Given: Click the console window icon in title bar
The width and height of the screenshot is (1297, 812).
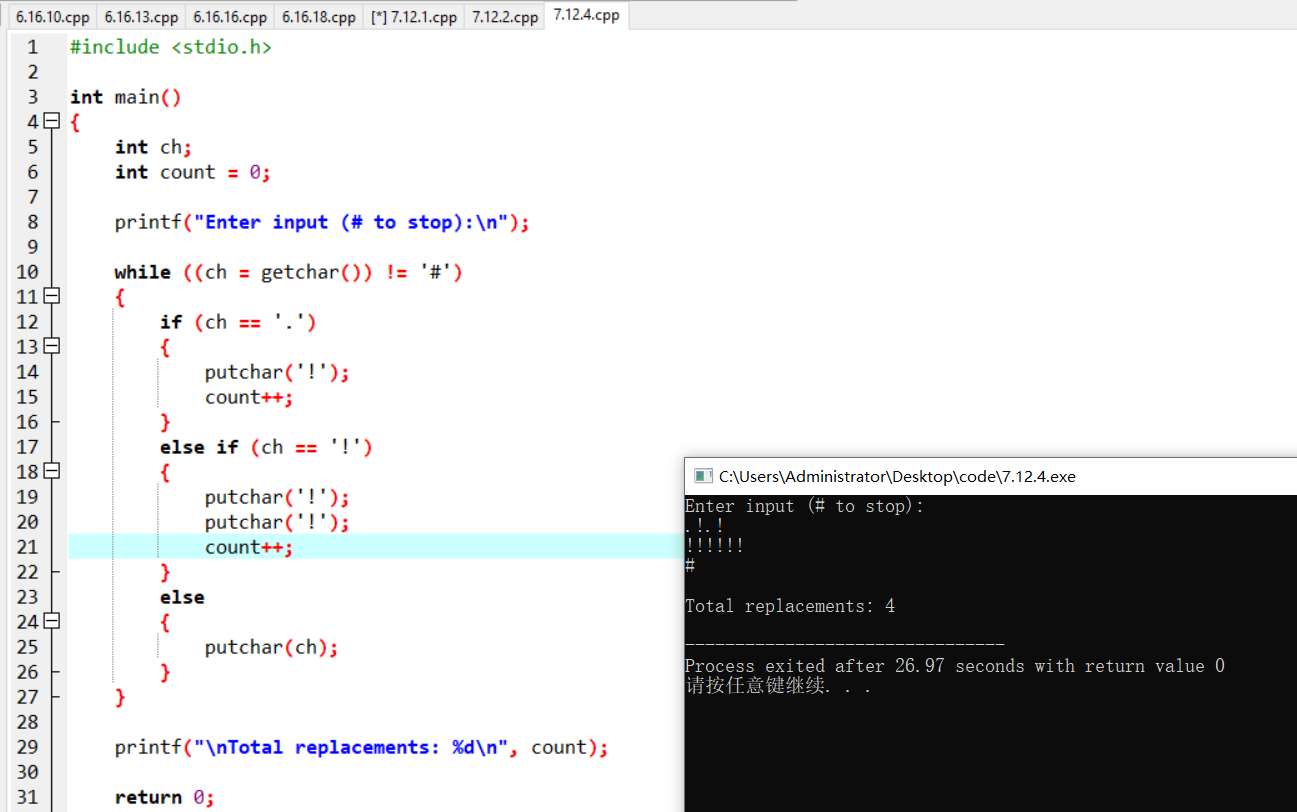Looking at the screenshot, I should 703,476.
